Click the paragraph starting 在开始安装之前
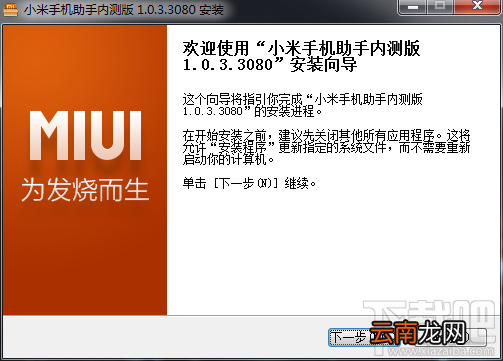This screenshot has width=503, height=361. tap(326, 148)
